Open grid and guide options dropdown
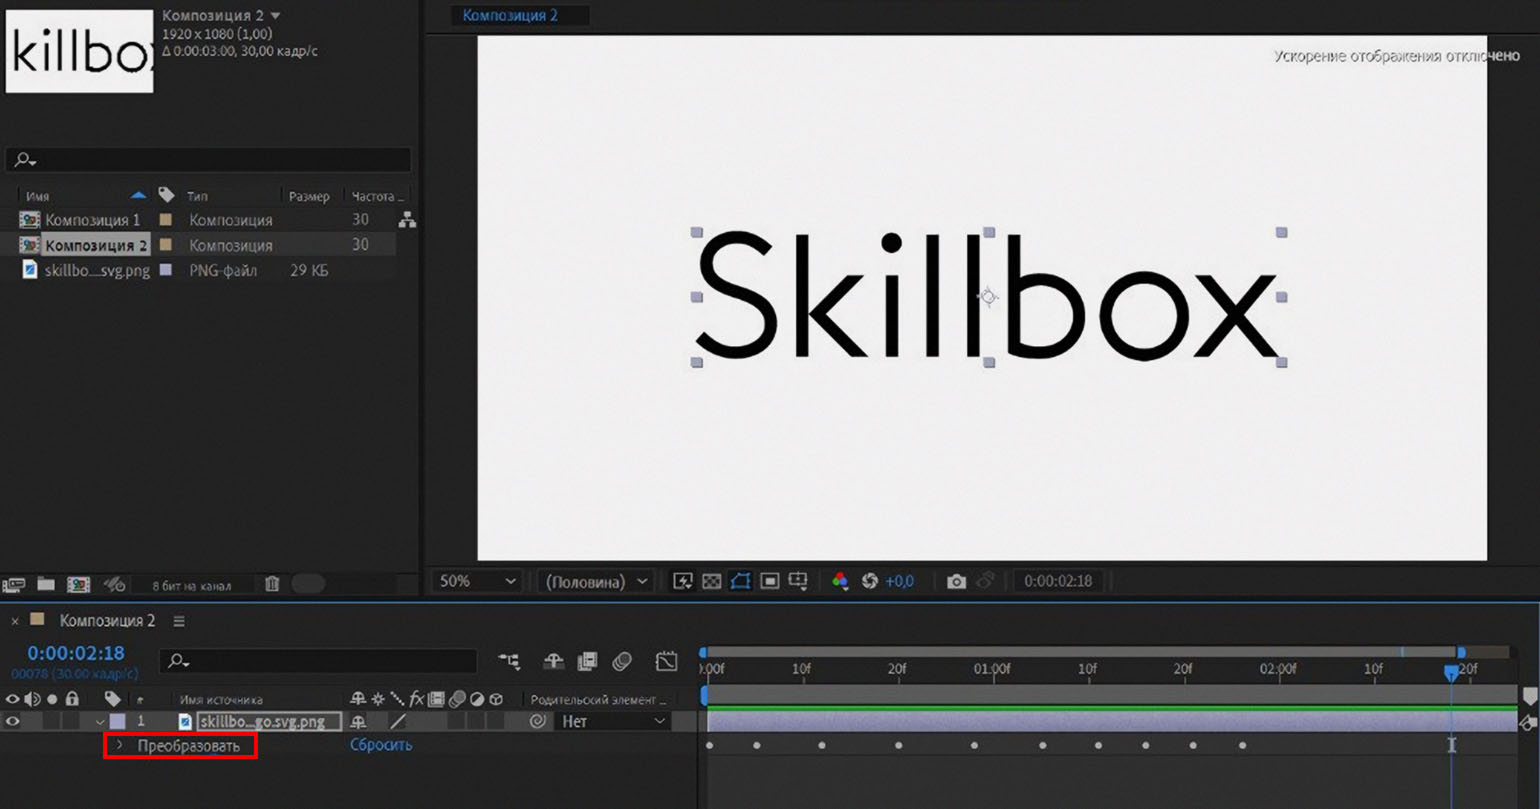The height and width of the screenshot is (809, 1540). click(798, 581)
